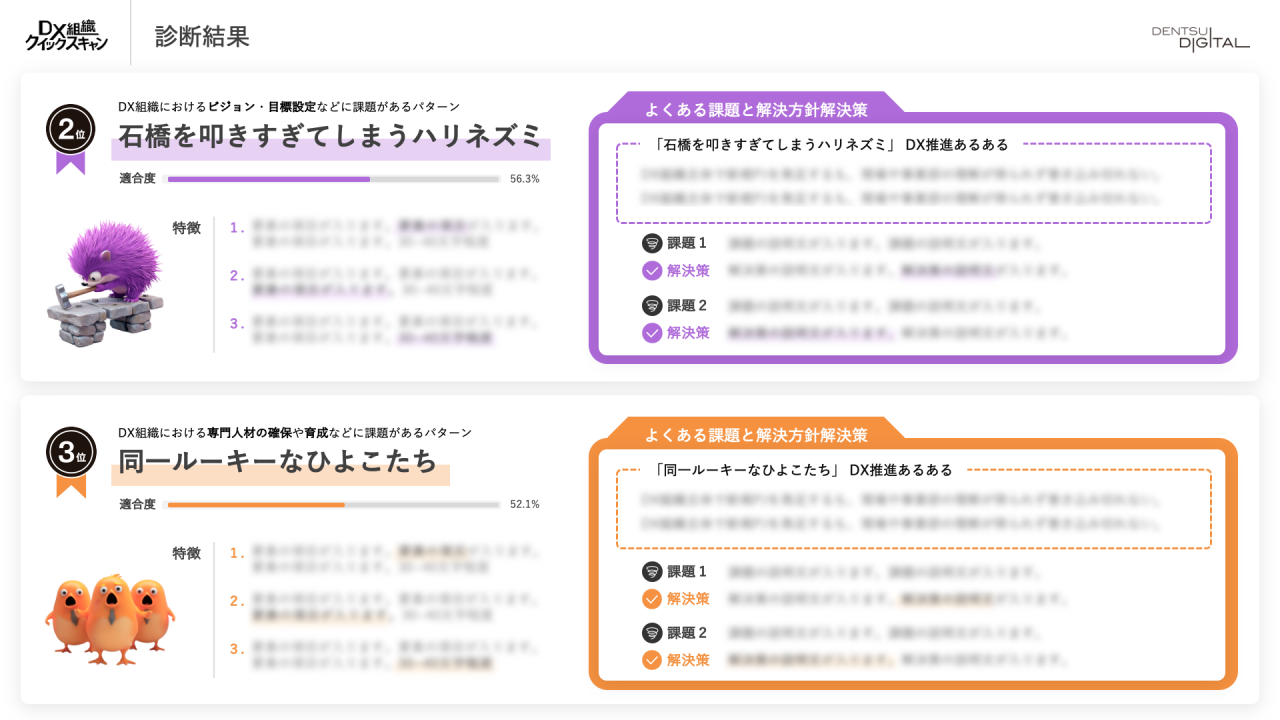Select the 2位 rank badge
This screenshot has width=1280, height=720.
pos(71,131)
